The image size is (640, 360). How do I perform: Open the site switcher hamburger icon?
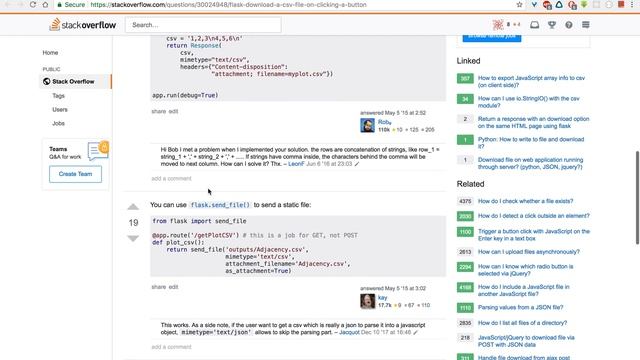(586, 25)
